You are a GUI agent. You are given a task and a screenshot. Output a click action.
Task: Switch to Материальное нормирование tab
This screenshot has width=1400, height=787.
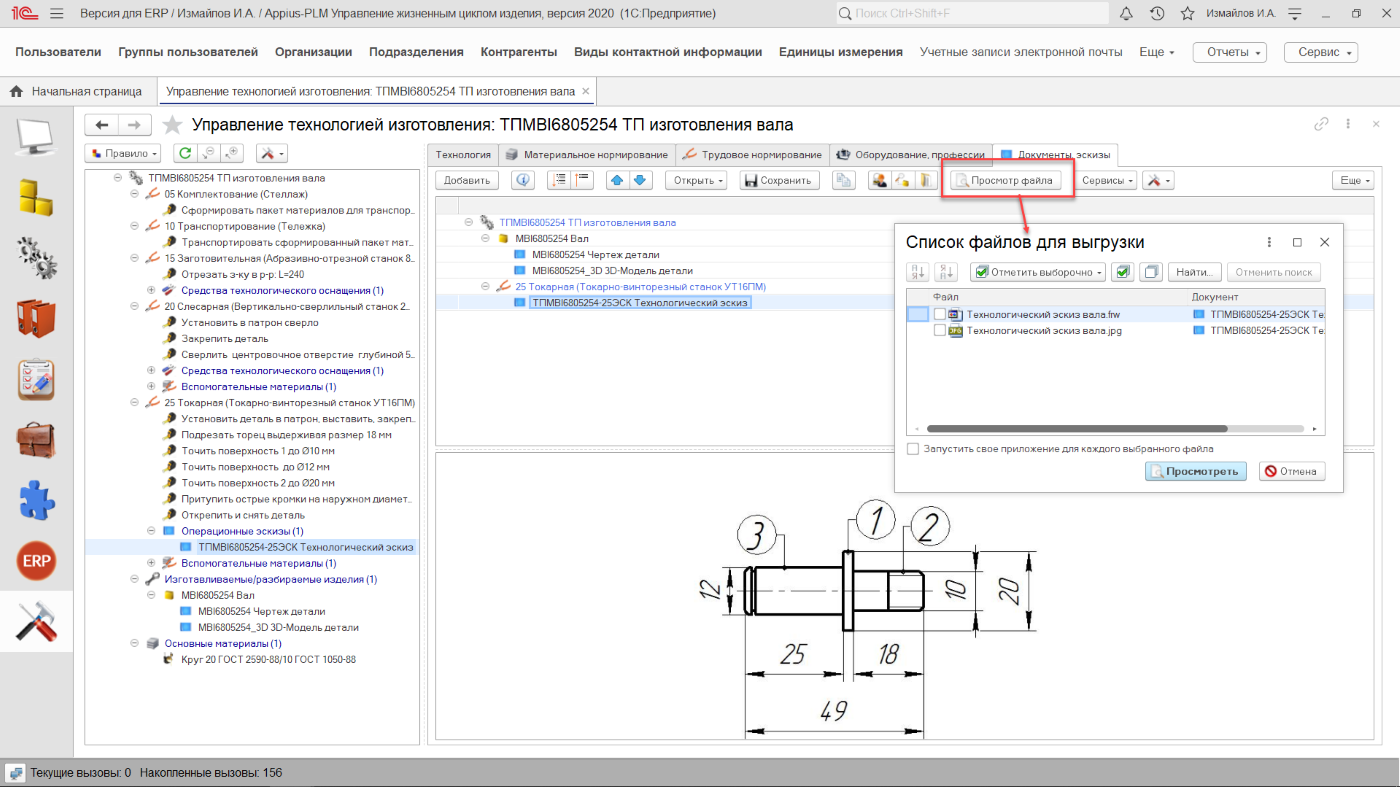(x=586, y=155)
